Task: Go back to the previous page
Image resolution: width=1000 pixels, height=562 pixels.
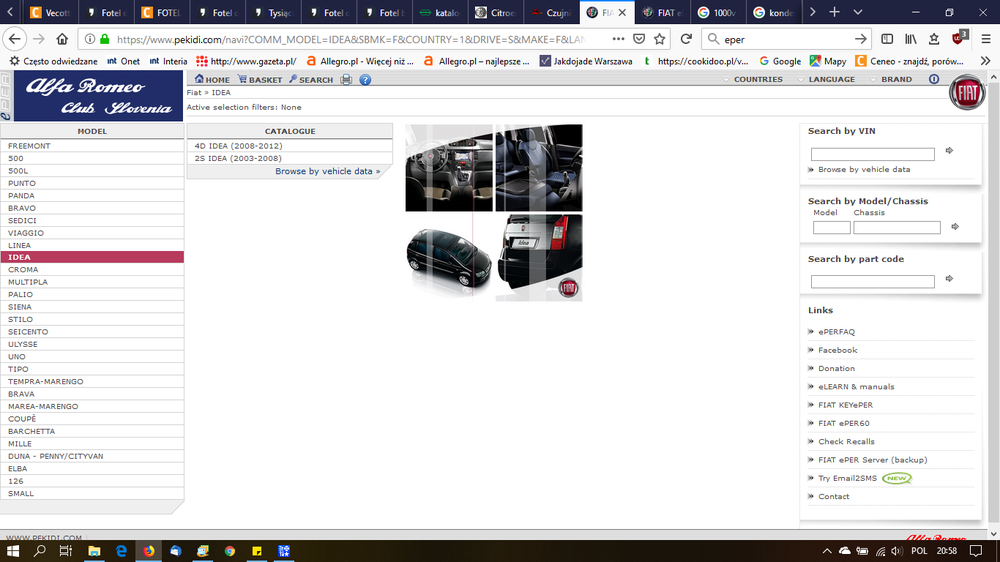Action: point(14,39)
